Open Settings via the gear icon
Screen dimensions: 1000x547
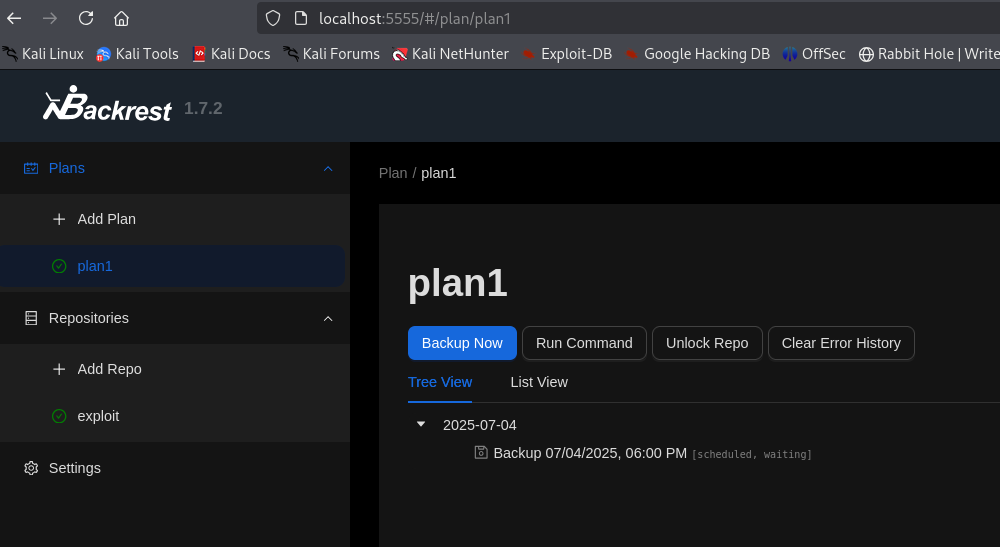coord(31,468)
